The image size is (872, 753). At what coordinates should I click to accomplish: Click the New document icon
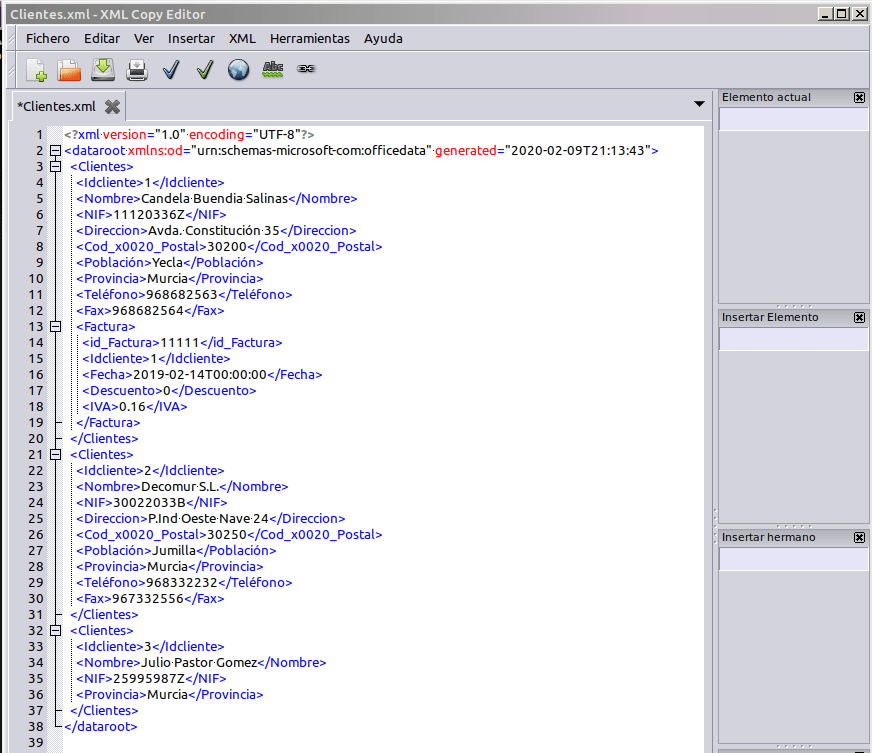click(x=36, y=69)
